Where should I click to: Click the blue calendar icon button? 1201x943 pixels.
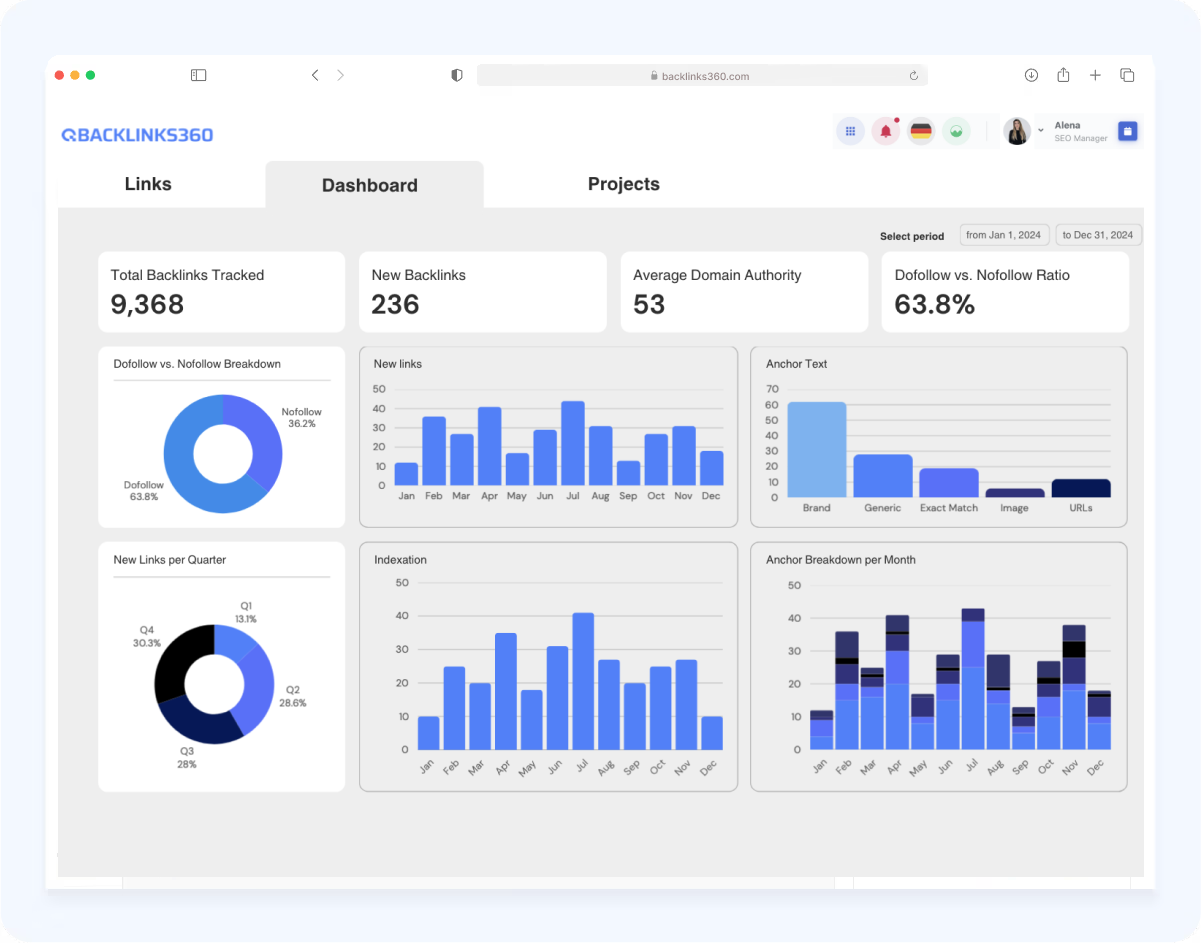(1127, 131)
